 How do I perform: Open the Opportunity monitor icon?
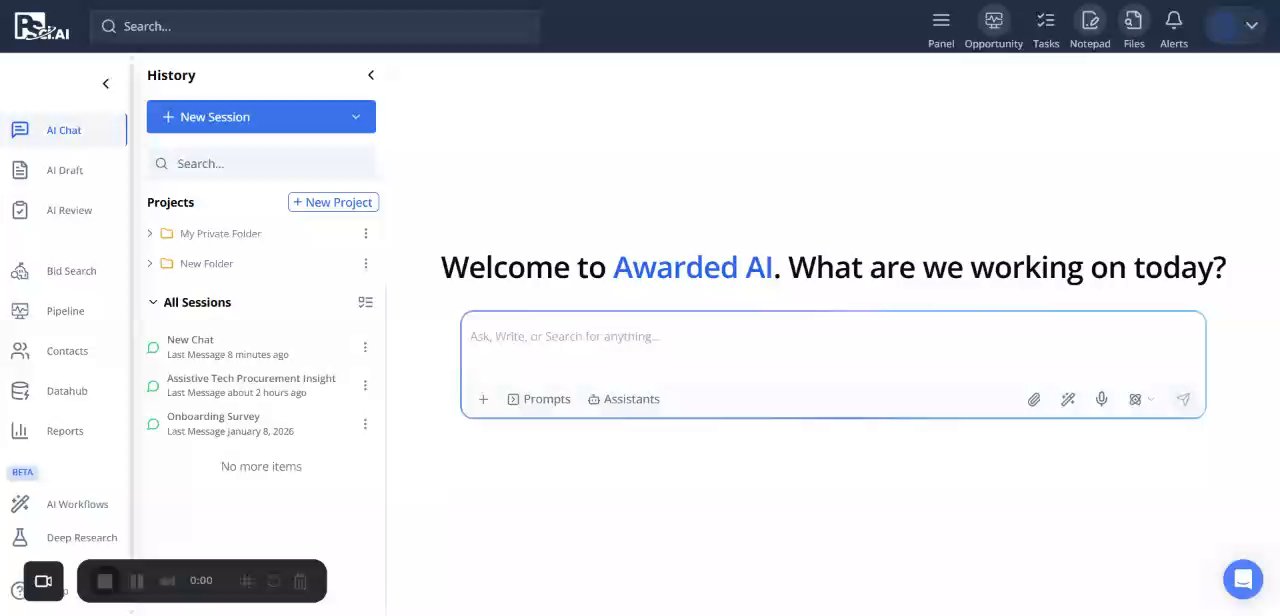coord(993,20)
